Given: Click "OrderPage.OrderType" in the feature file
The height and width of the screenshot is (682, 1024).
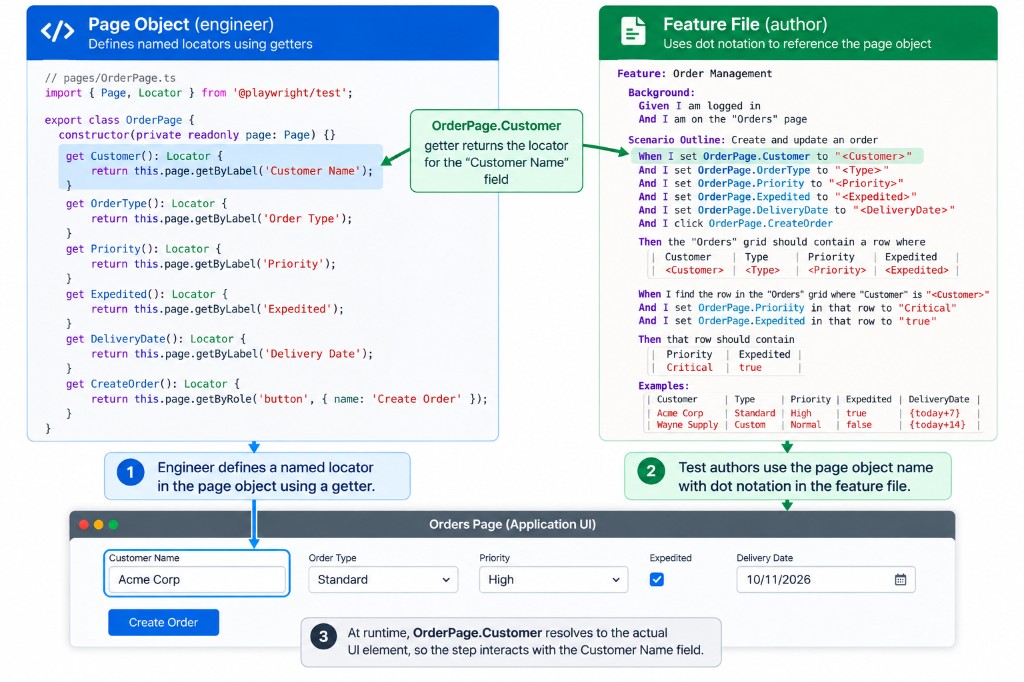Looking at the screenshot, I should point(754,170).
